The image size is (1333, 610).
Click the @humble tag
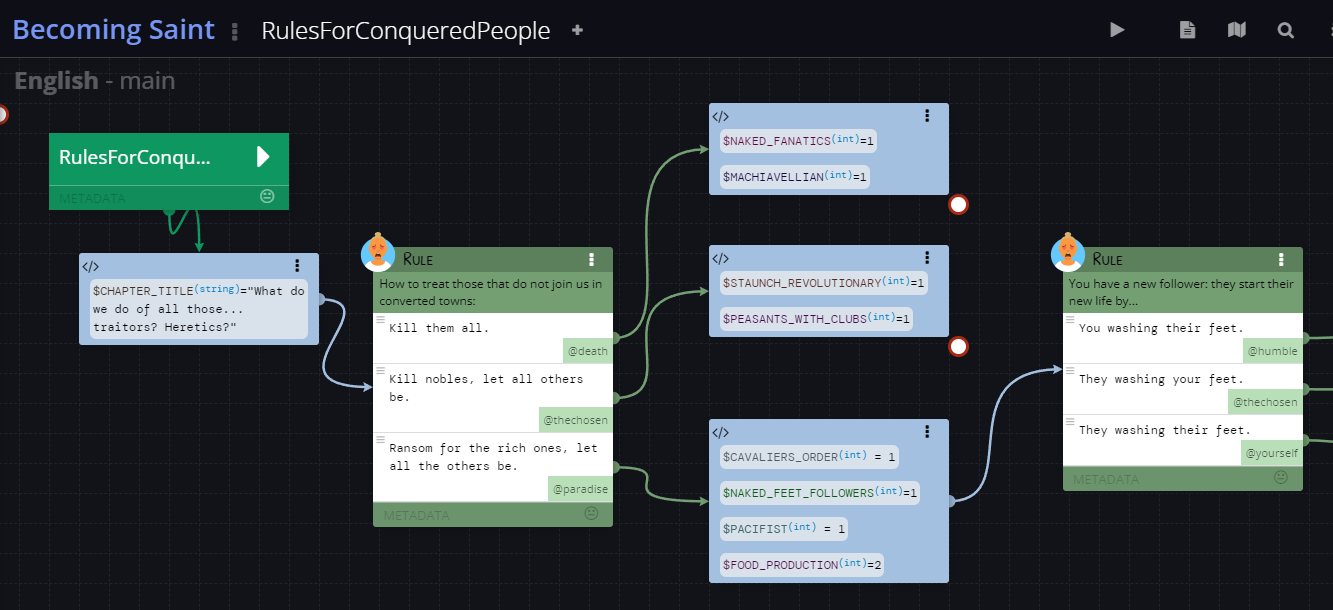pos(1272,350)
